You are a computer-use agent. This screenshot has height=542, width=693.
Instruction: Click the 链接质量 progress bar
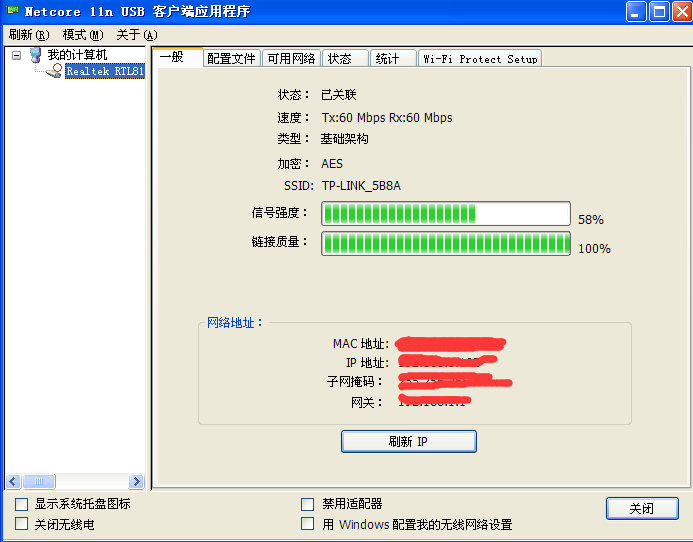click(x=446, y=243)
